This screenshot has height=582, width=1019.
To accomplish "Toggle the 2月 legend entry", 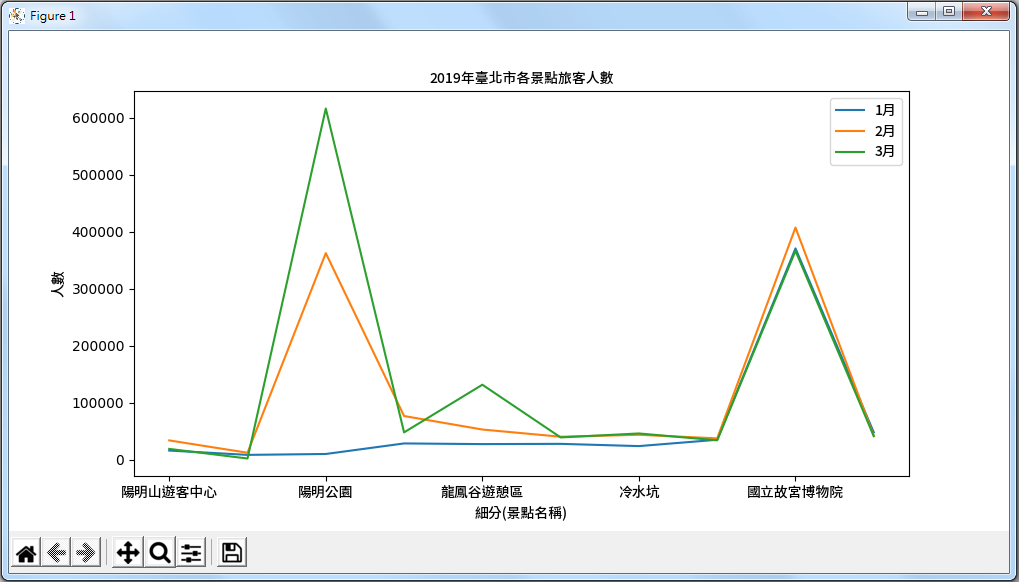I will [x=886, y=130].
